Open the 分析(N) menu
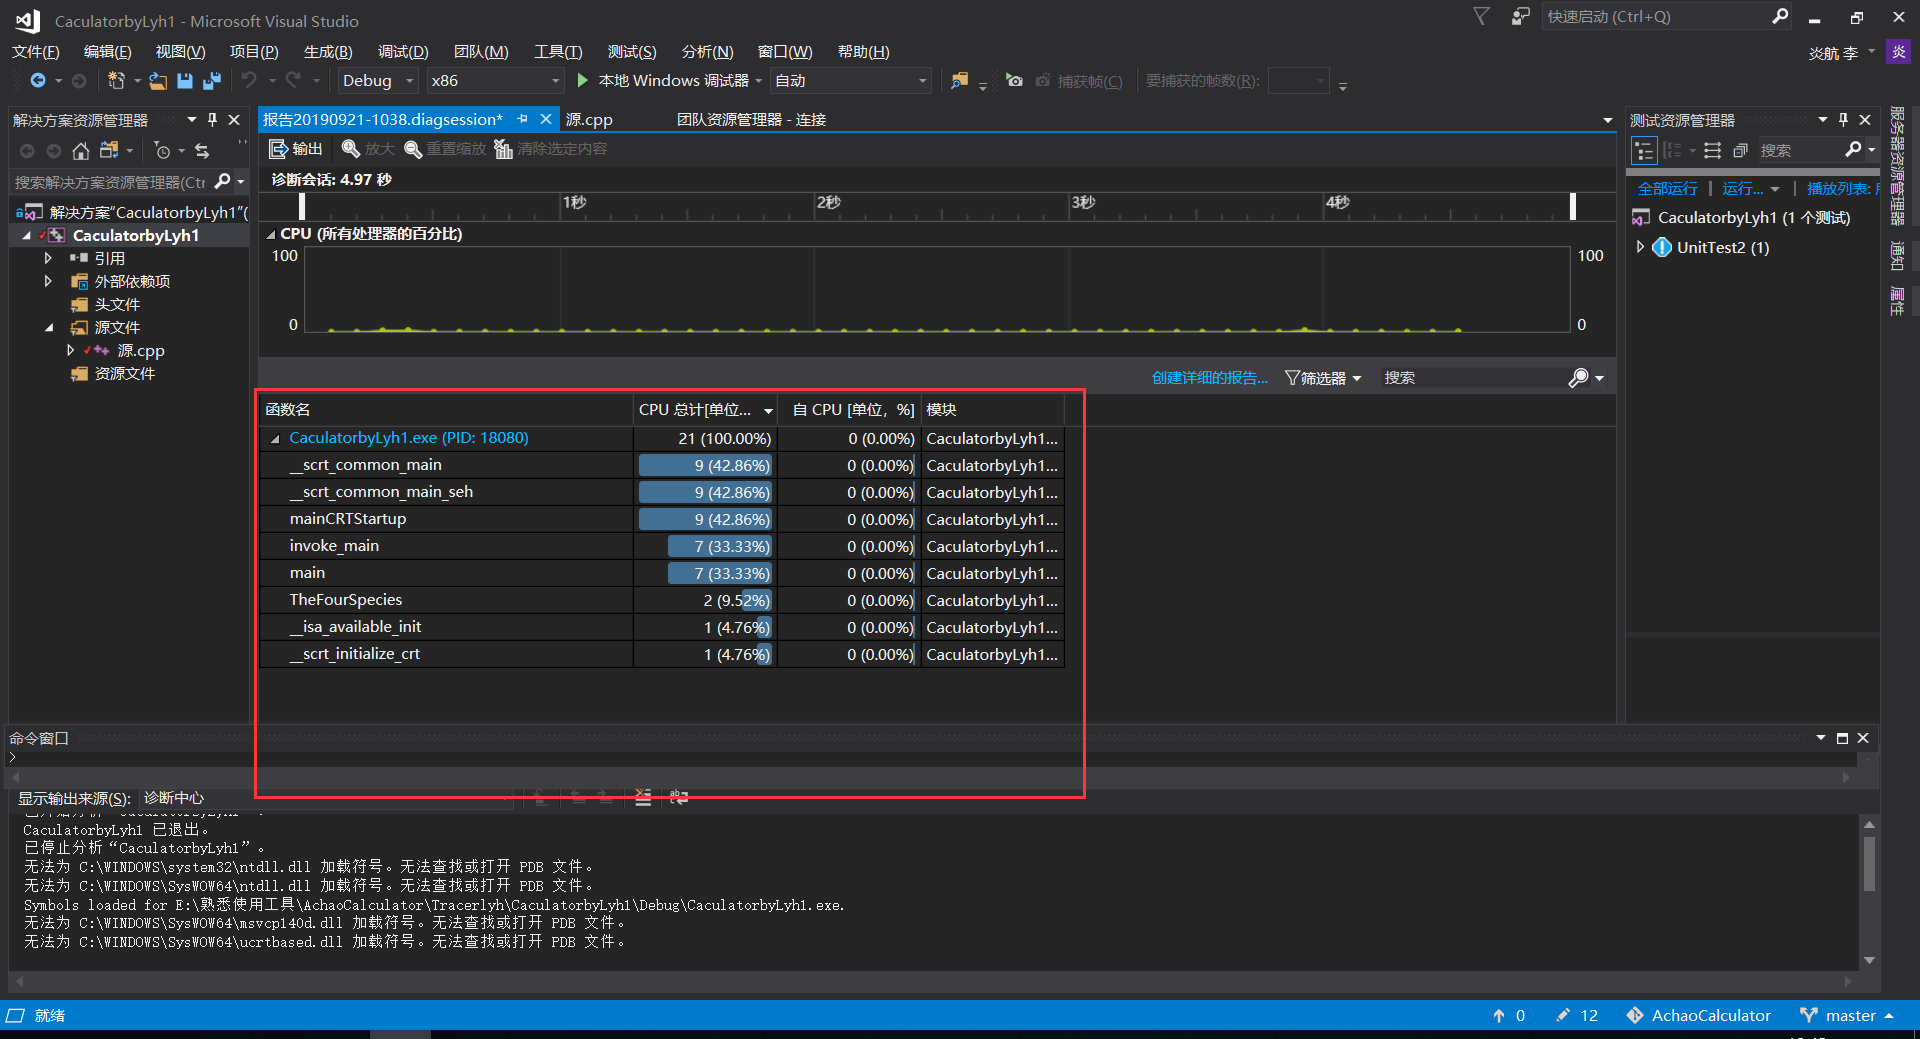Image resolution: width=1920 pixels, height=1039 pixels. [707, 52]
